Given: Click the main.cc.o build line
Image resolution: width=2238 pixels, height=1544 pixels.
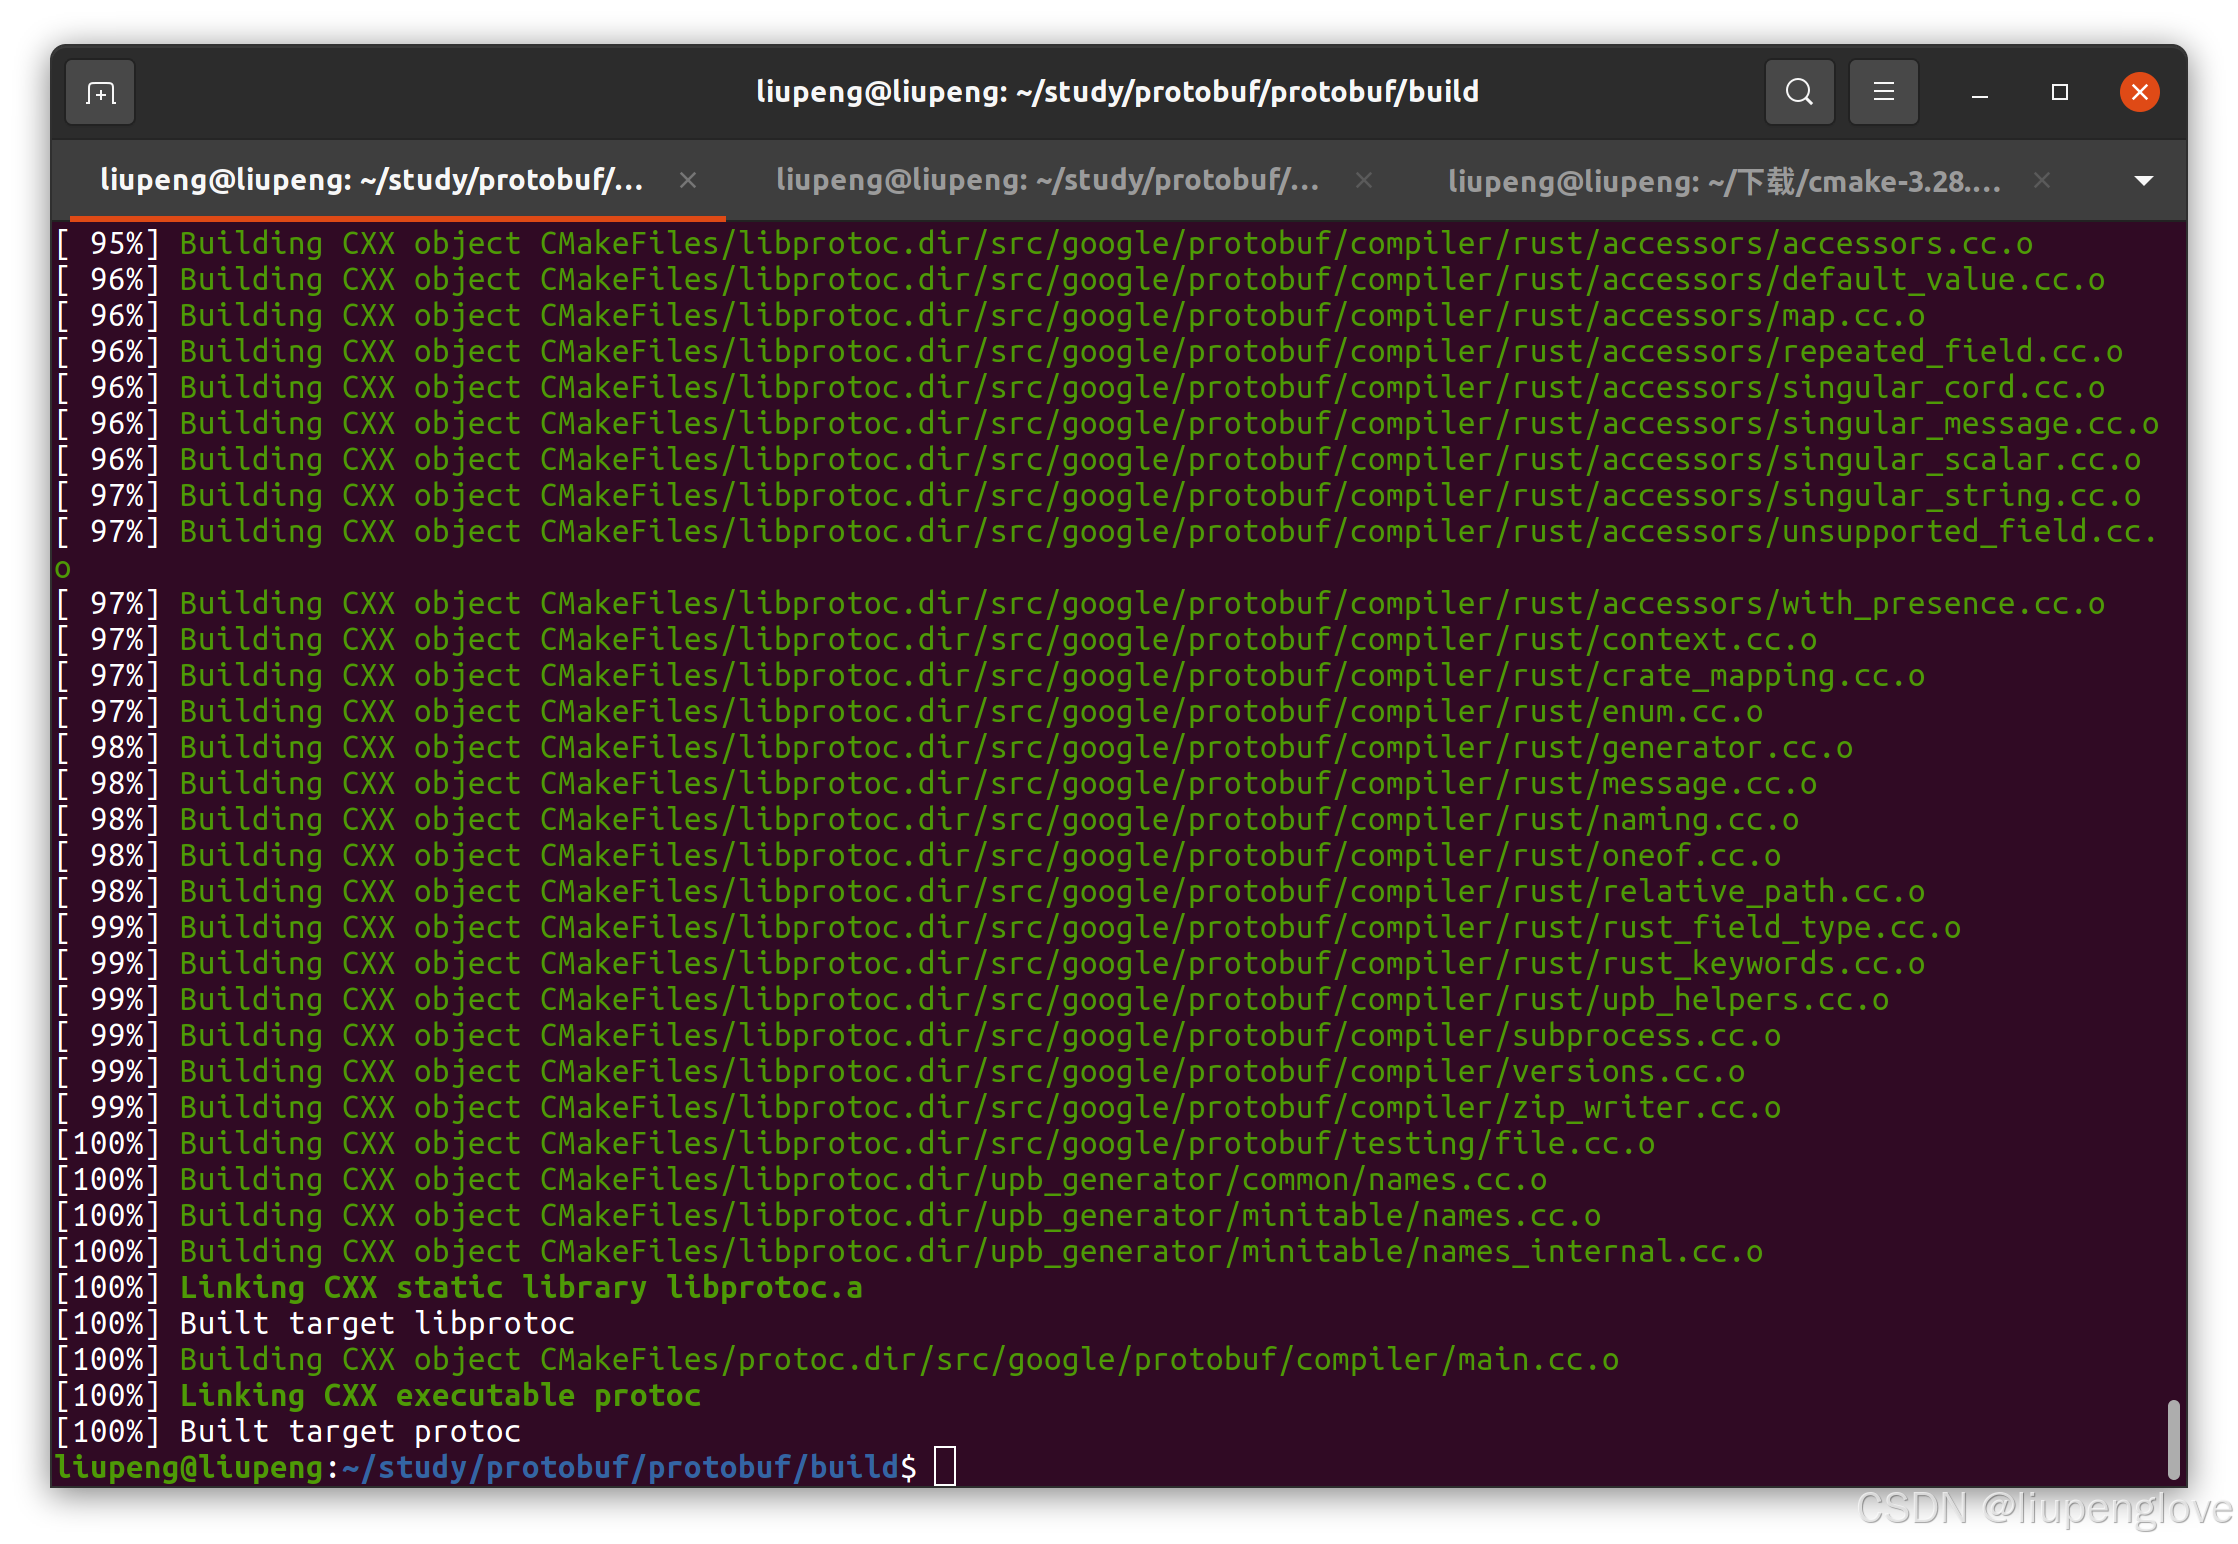Looking at the screenshot, I should [837, 1359].
